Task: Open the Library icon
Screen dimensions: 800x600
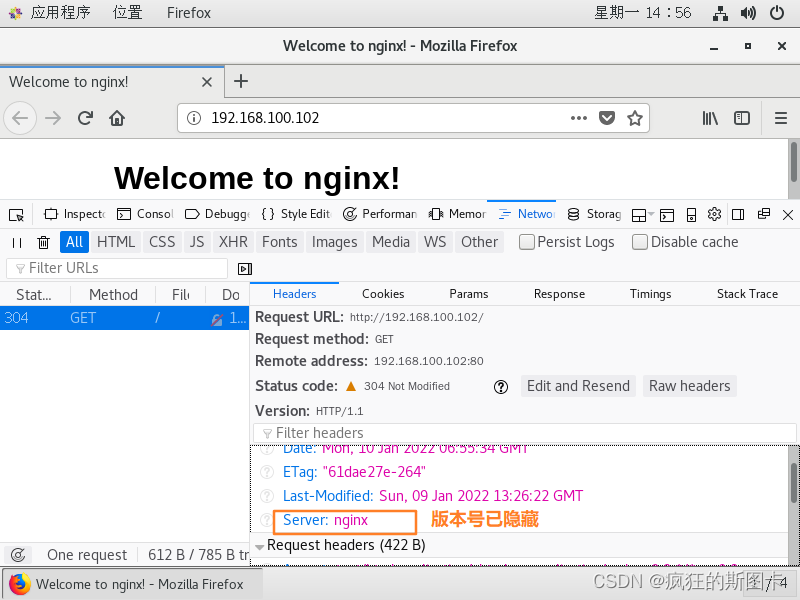Action: 710,118
